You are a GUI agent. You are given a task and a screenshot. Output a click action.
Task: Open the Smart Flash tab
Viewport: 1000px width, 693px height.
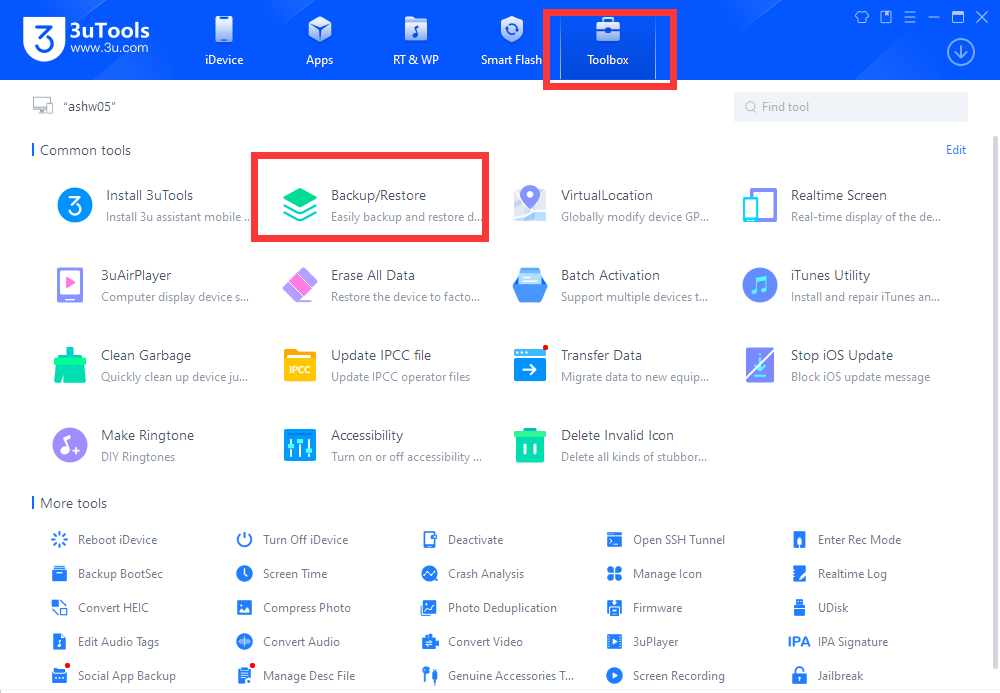pos(512,40)
